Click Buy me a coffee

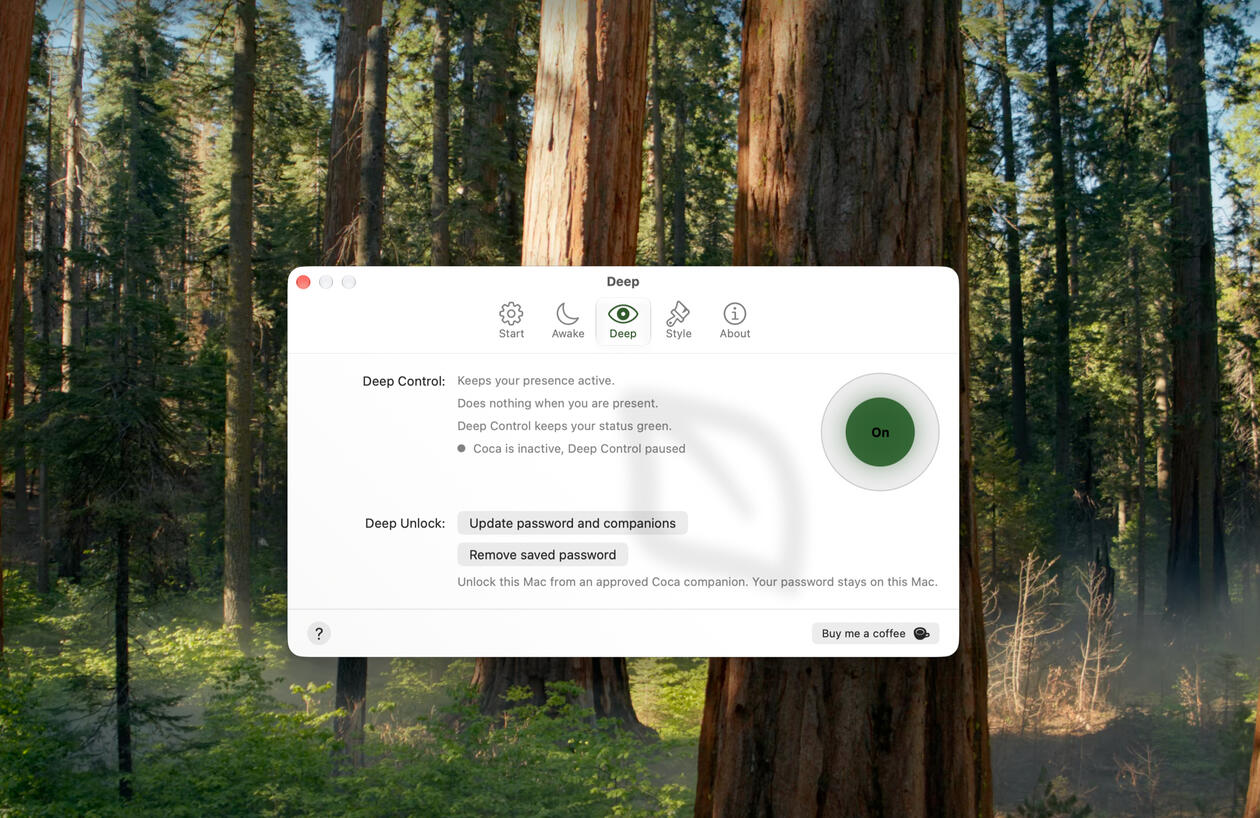(876, 633)
